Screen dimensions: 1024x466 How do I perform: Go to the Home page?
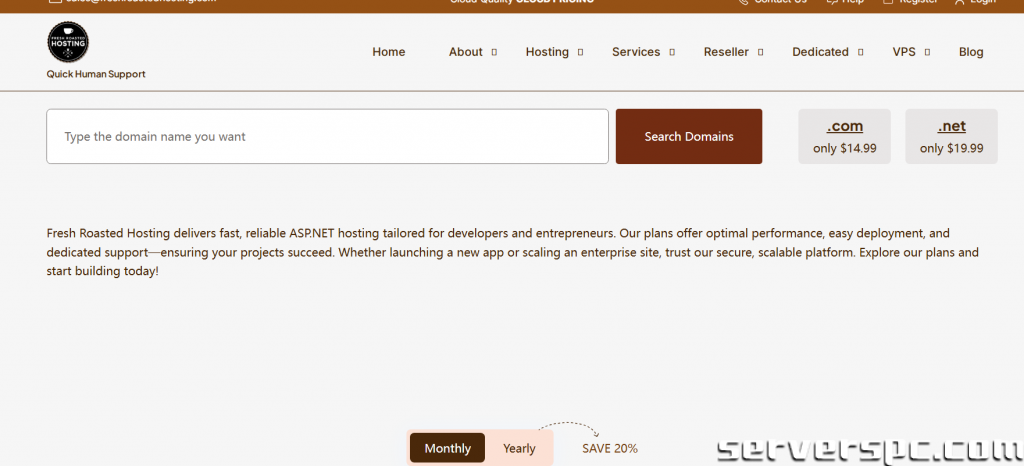[388, 52]
